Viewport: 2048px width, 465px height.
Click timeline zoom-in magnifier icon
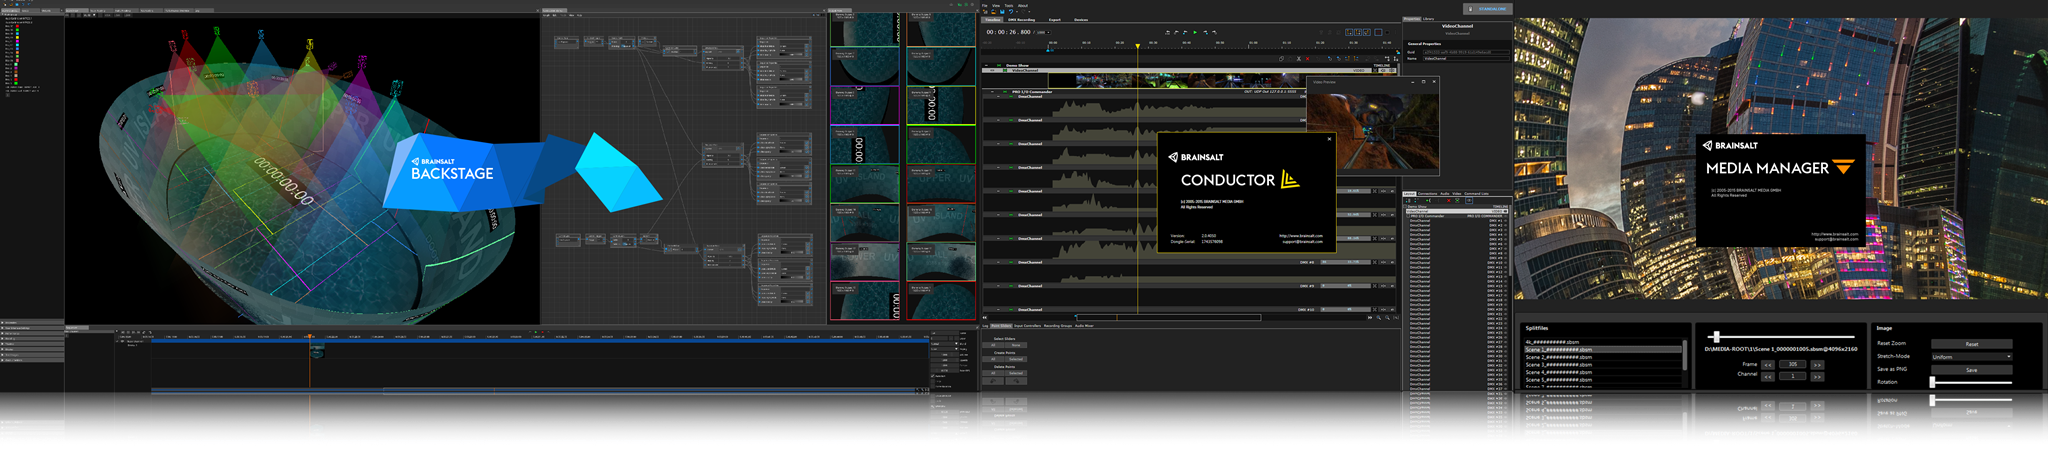tap(1379, 318)
